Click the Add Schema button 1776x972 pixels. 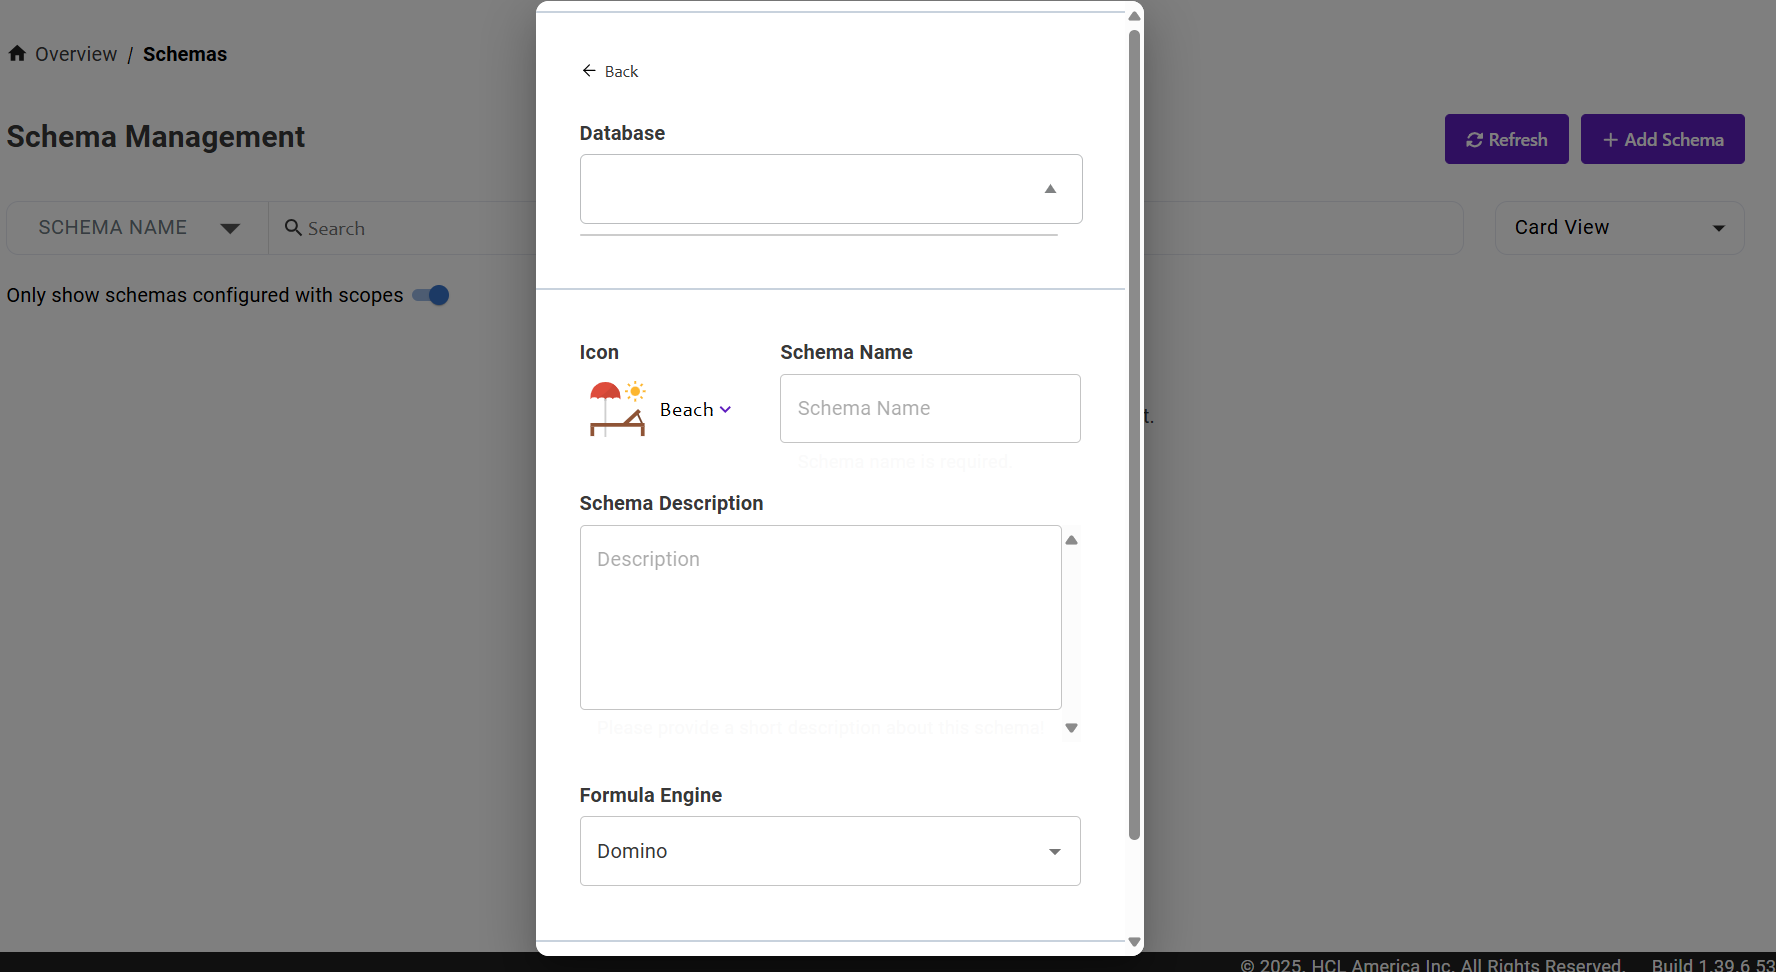pyautogui.click(x=1662, y=139)
